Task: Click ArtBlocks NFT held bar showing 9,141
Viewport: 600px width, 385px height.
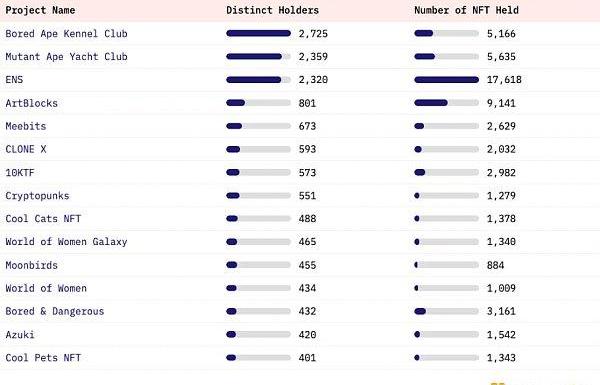Action: pyautogui.click(x=447, y=103)
